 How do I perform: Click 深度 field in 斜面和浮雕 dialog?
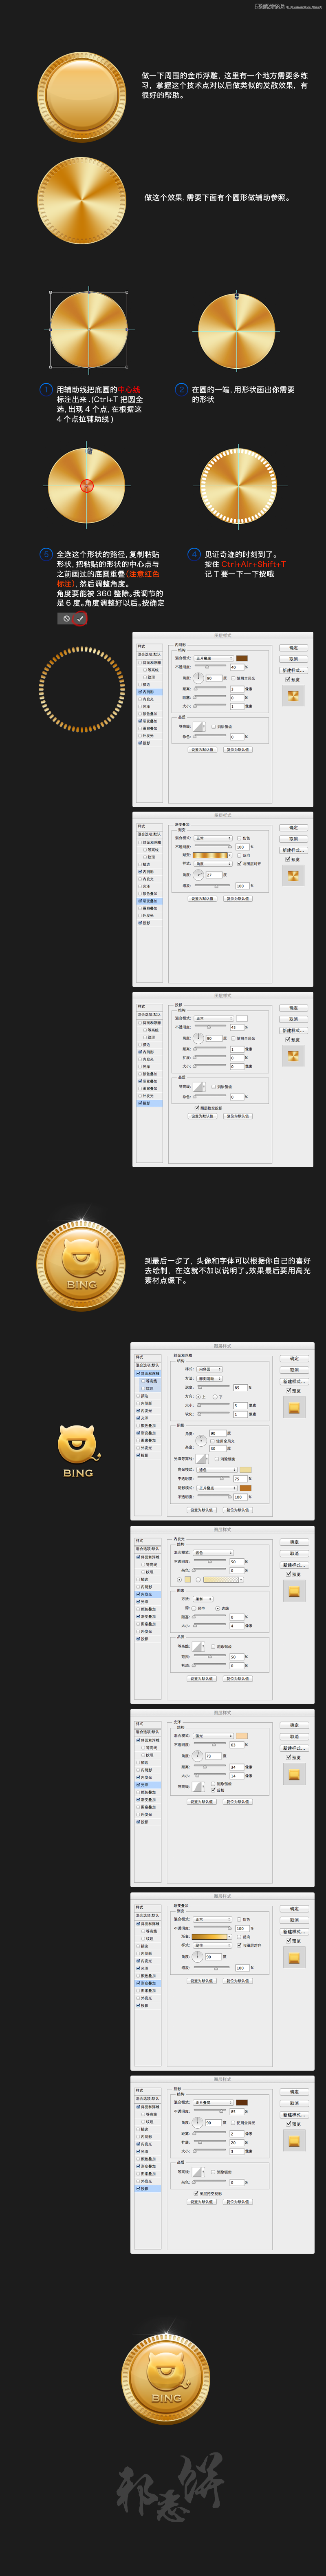tap(240, 1388)
